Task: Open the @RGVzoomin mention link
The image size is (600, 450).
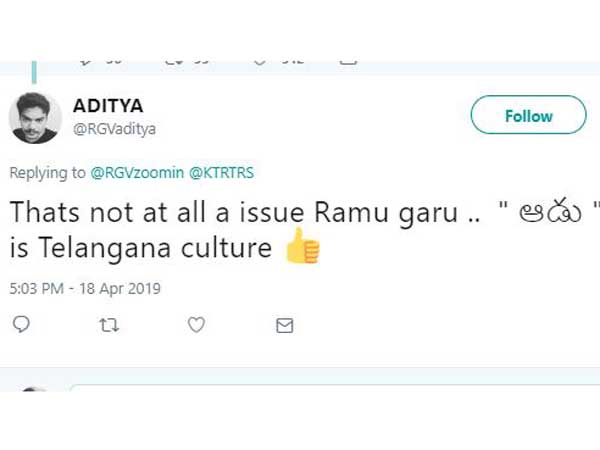Action: [137, 173]
